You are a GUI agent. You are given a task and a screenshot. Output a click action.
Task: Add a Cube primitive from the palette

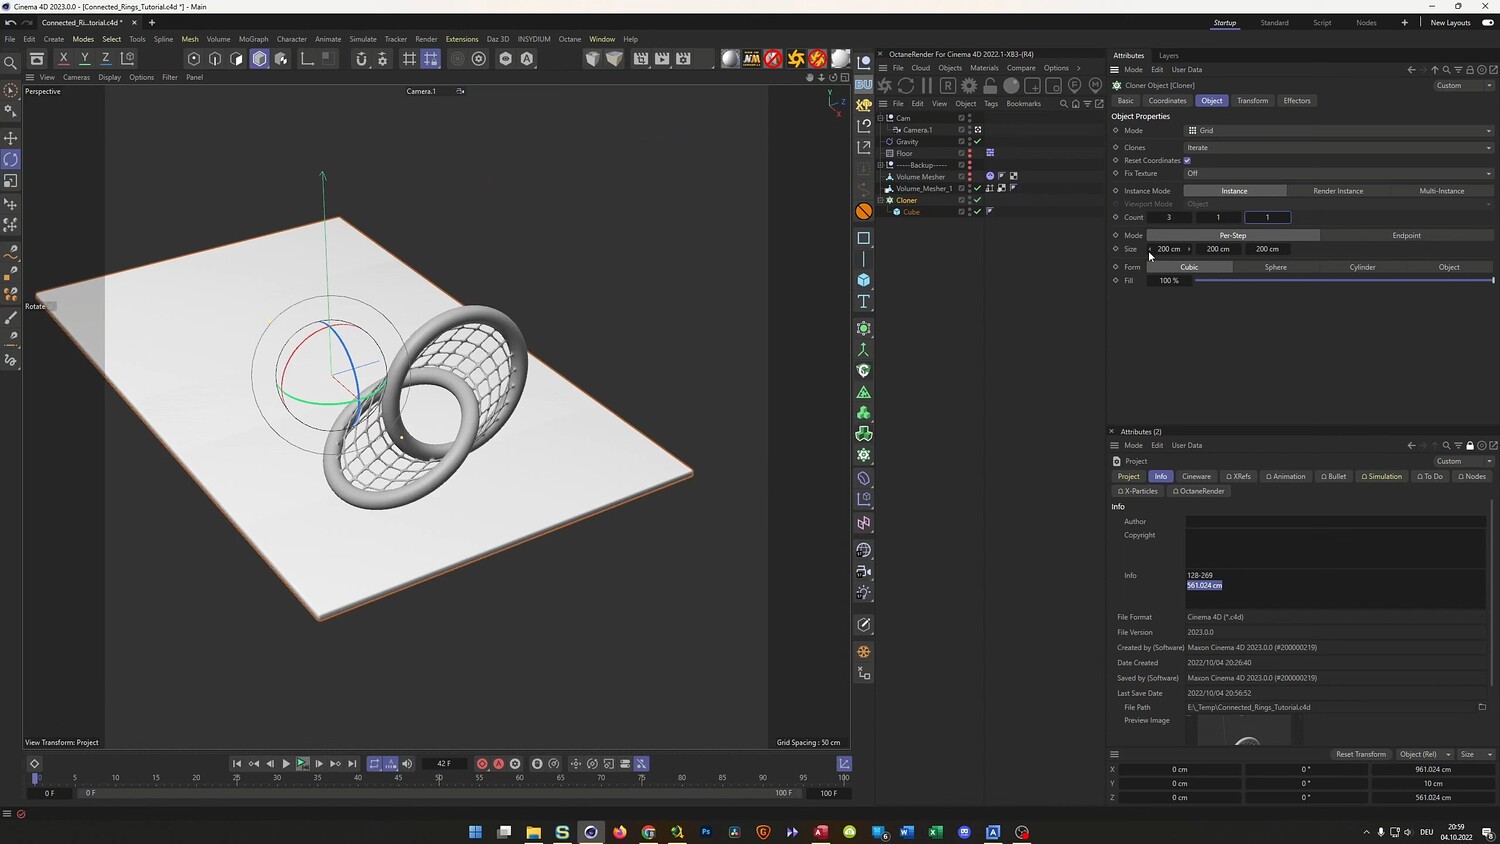click(864, 280)
